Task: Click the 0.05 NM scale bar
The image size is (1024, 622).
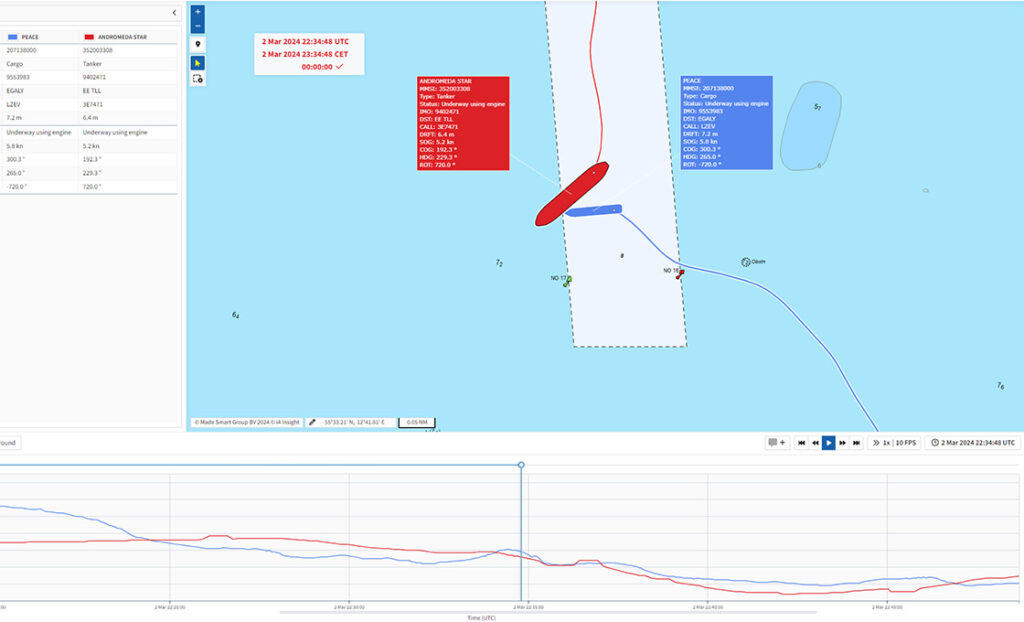Action: [417, 423]
